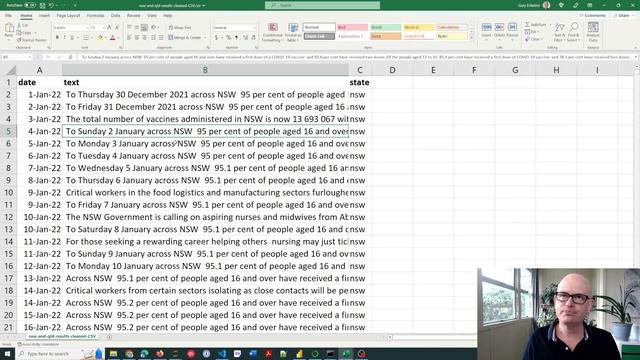Image resolution: width=640 pixels, height=360 pixels.
Task: Click AutoSum
Action: tap(535, 25)
